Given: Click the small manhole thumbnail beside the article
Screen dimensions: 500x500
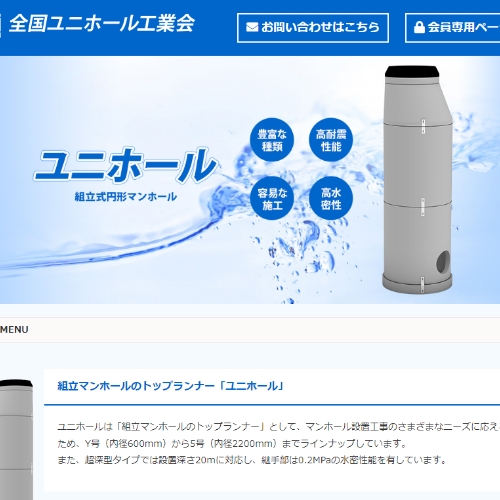Looking at the screenshot, I should (x=16, y=439).
